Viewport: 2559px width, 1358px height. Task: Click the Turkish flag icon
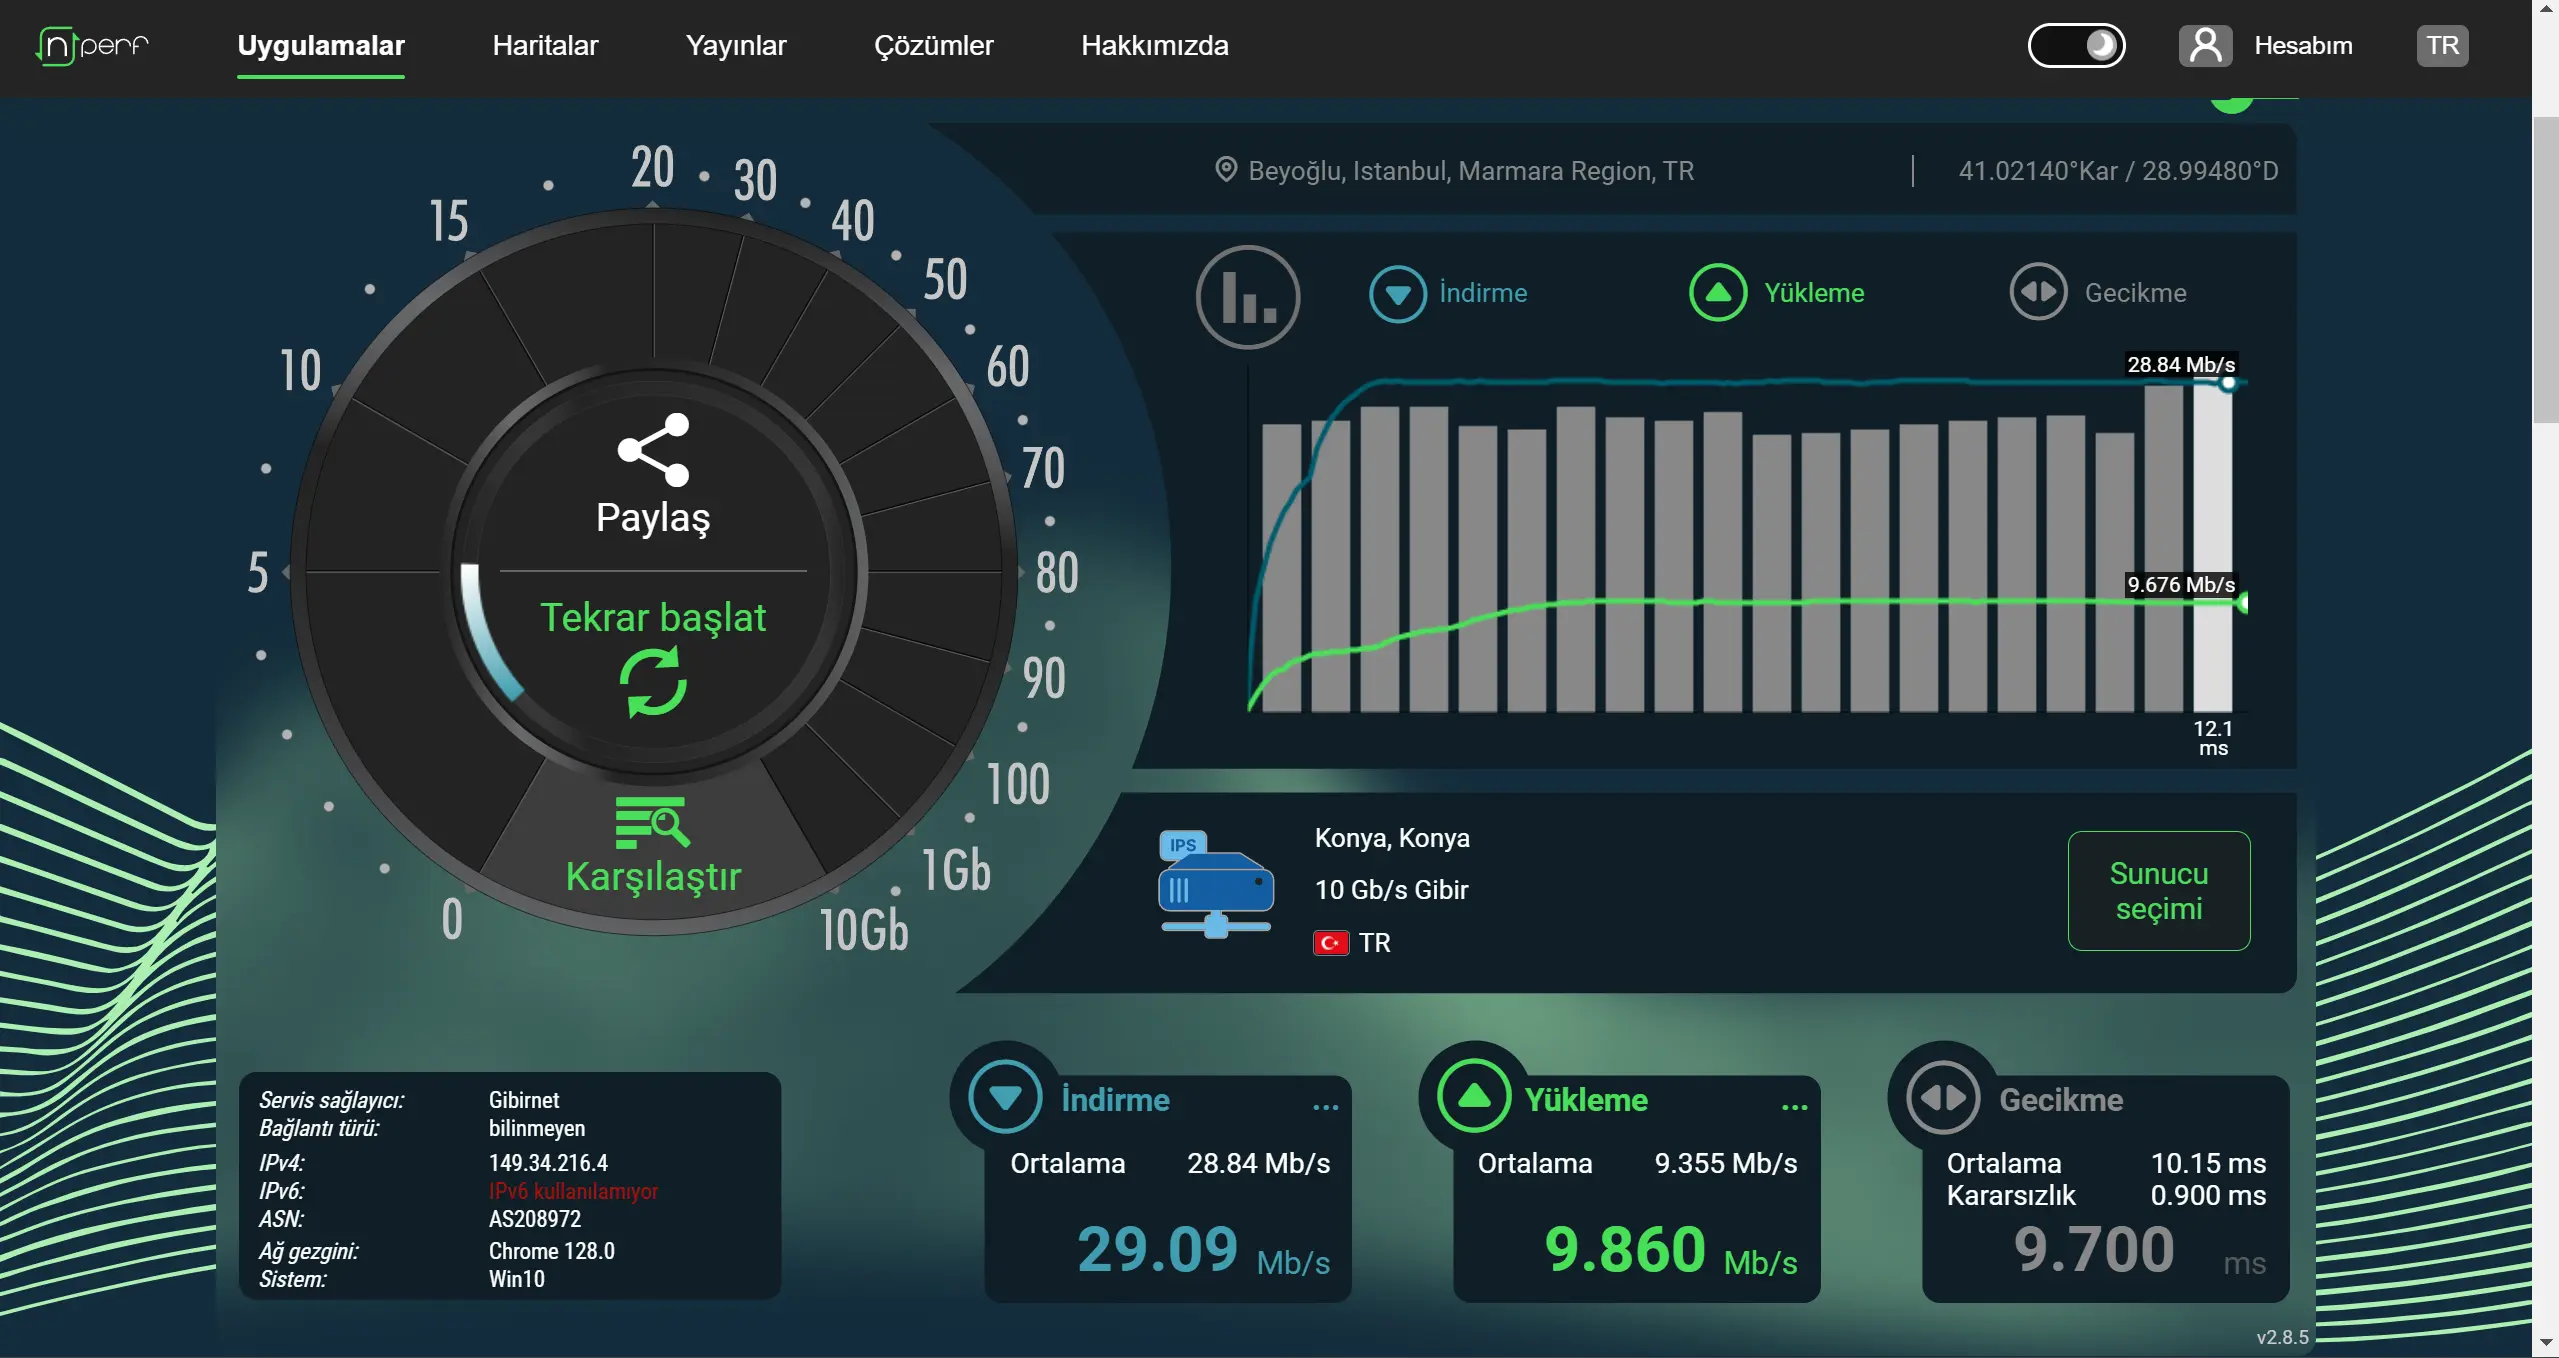(1331, 943)
